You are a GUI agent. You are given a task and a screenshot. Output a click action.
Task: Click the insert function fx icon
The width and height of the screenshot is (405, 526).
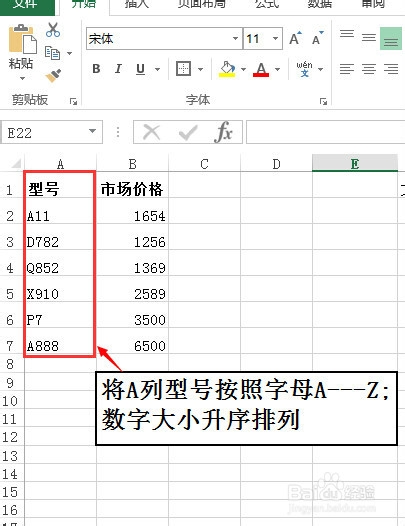coord(223,132)
